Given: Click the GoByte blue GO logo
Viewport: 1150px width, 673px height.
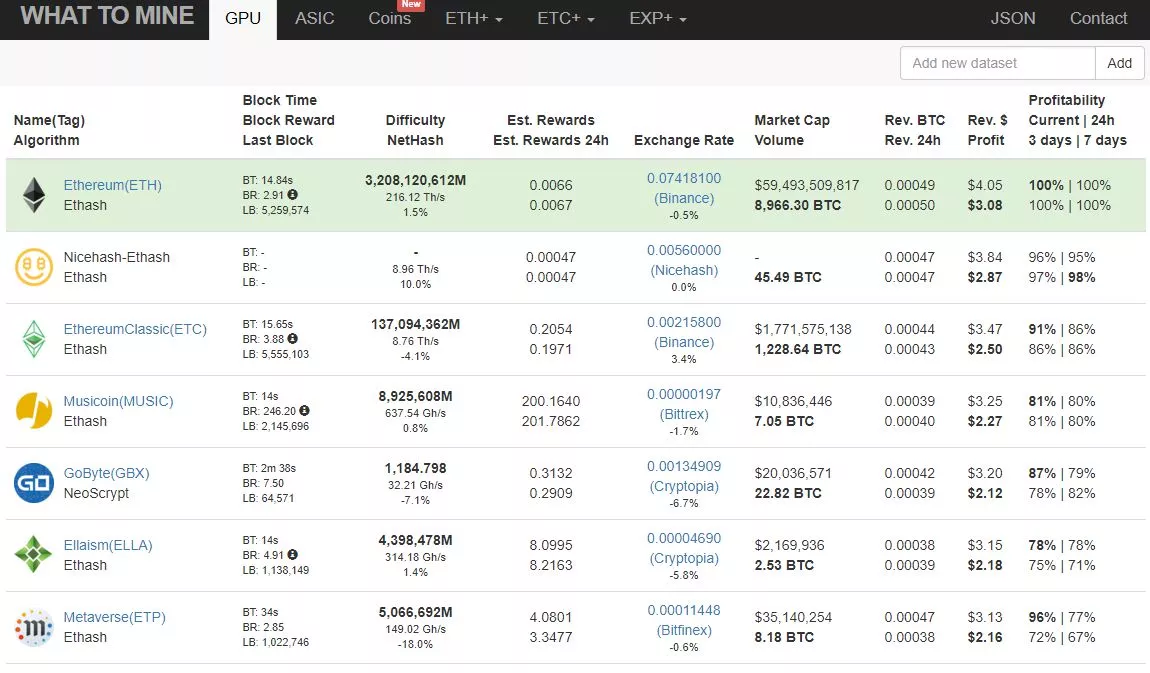Looking at the screenshot, I should pyautogui.click(x=34, y=483).
